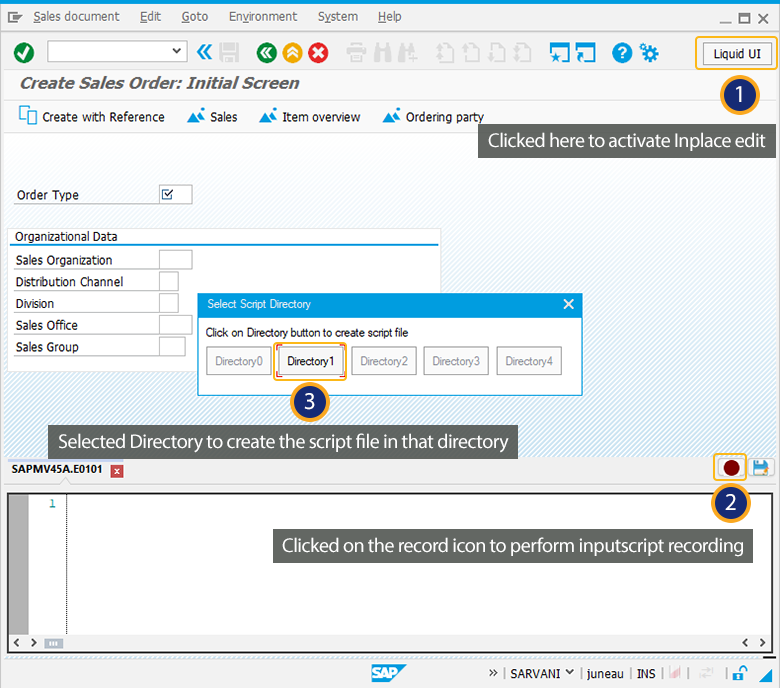This screenshot has height=688, width=780.
Task: Click the Find Next binoculars icon
Action: (407, 52)
